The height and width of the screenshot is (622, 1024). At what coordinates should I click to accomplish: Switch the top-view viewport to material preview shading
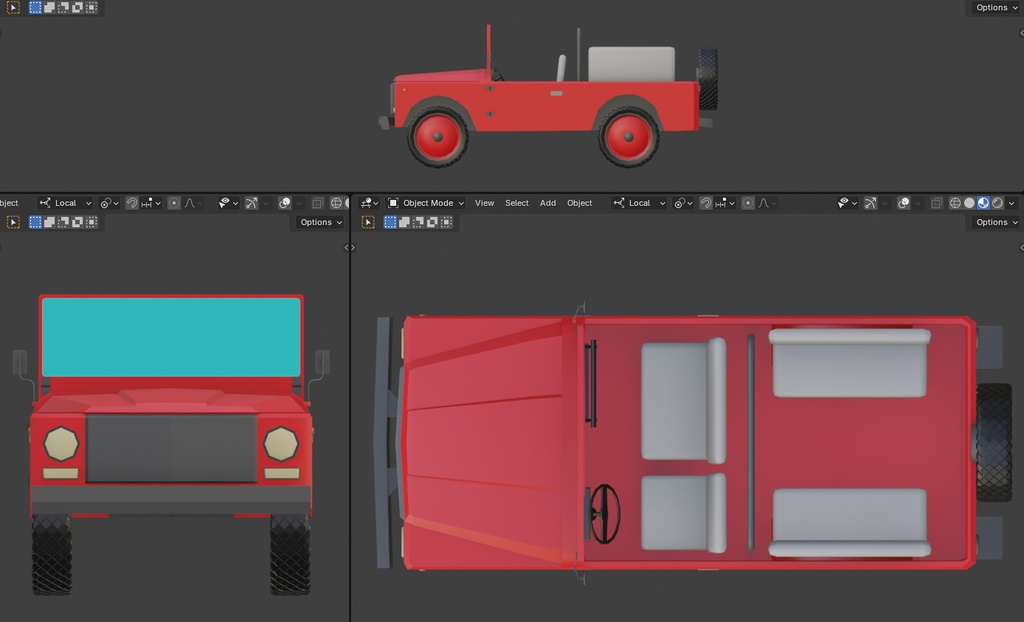point(983,203)
